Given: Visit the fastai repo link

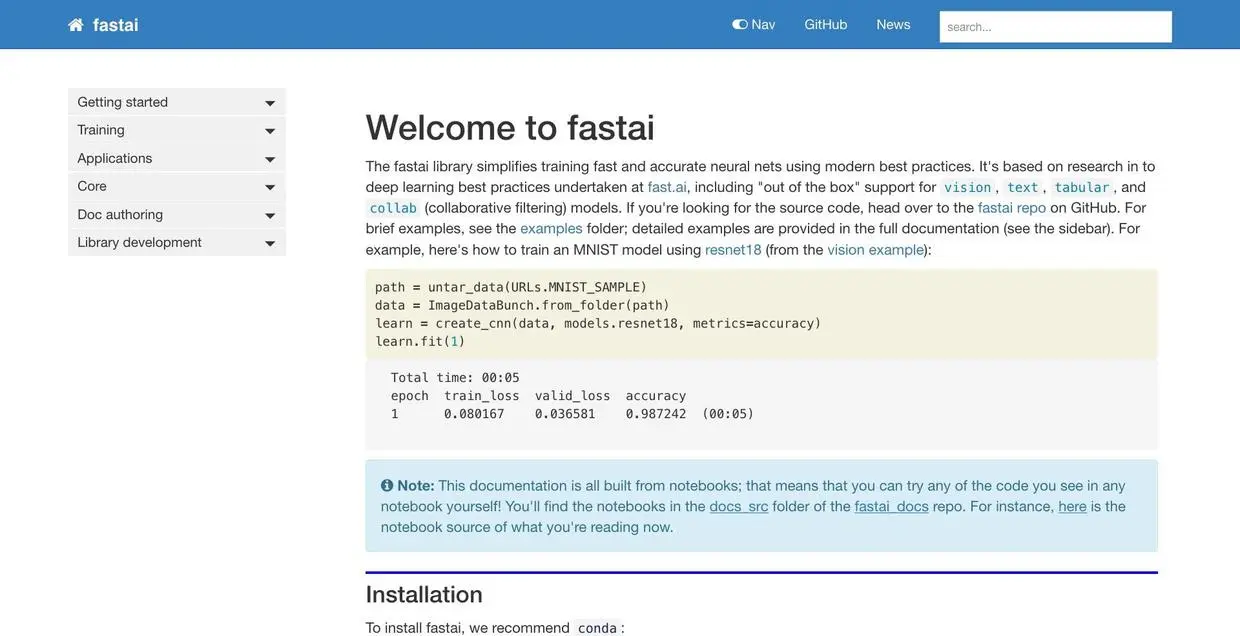Looking at the screenshot, I should coord(1012,207).
